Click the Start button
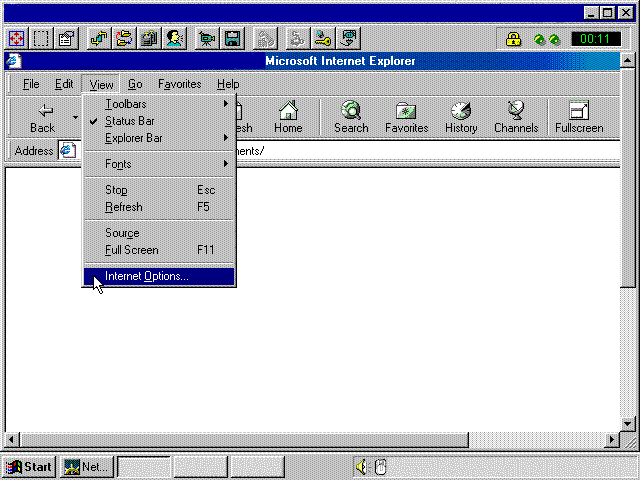Image resolution: width=640 pixels, height=480 pixels. coord(29,467)
